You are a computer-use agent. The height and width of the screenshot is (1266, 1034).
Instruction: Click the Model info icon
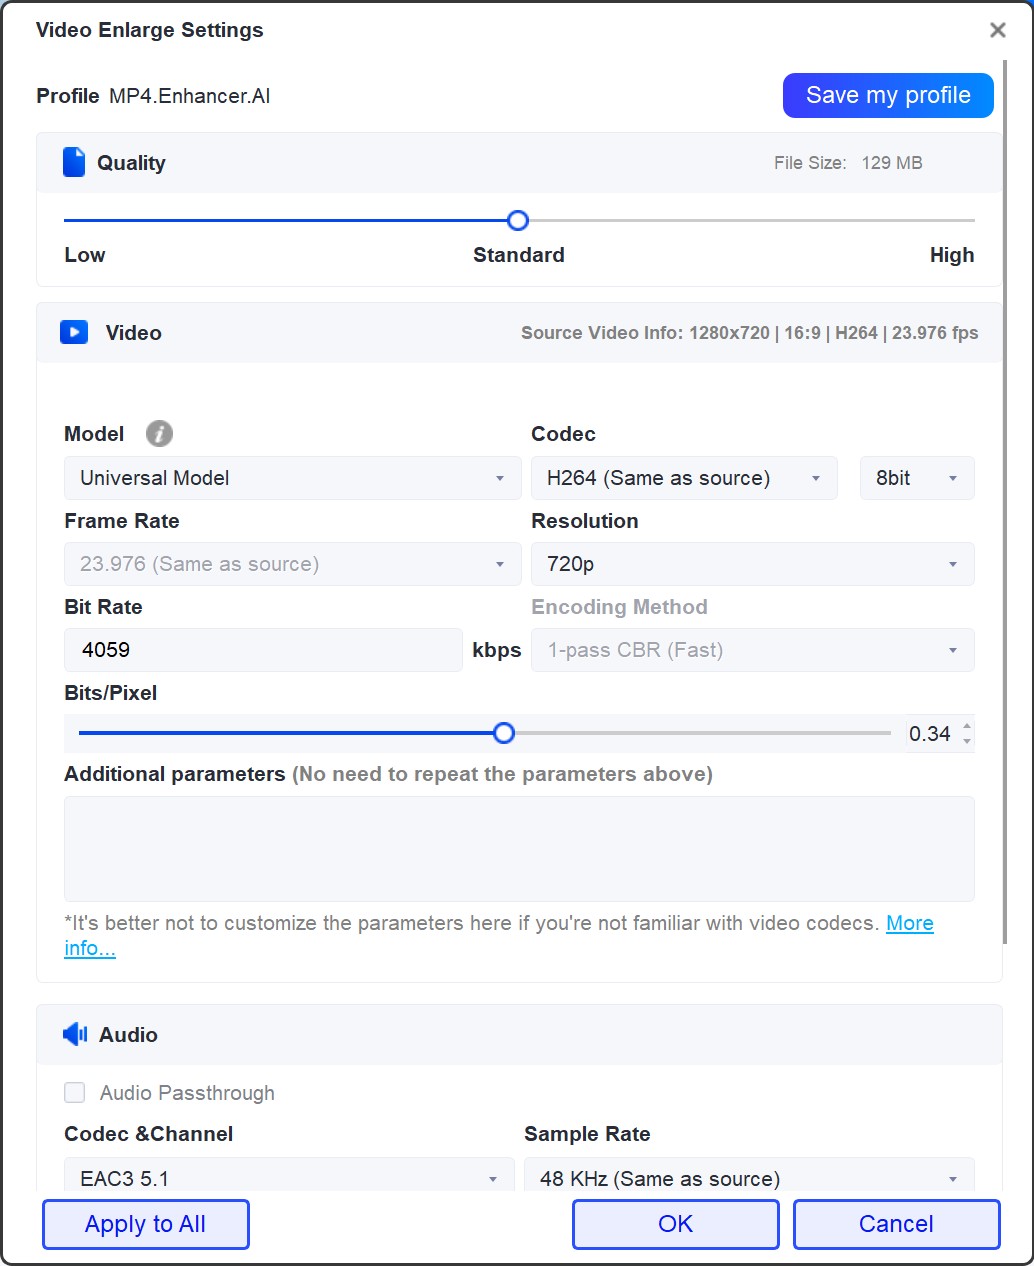(x=159, y=434)
